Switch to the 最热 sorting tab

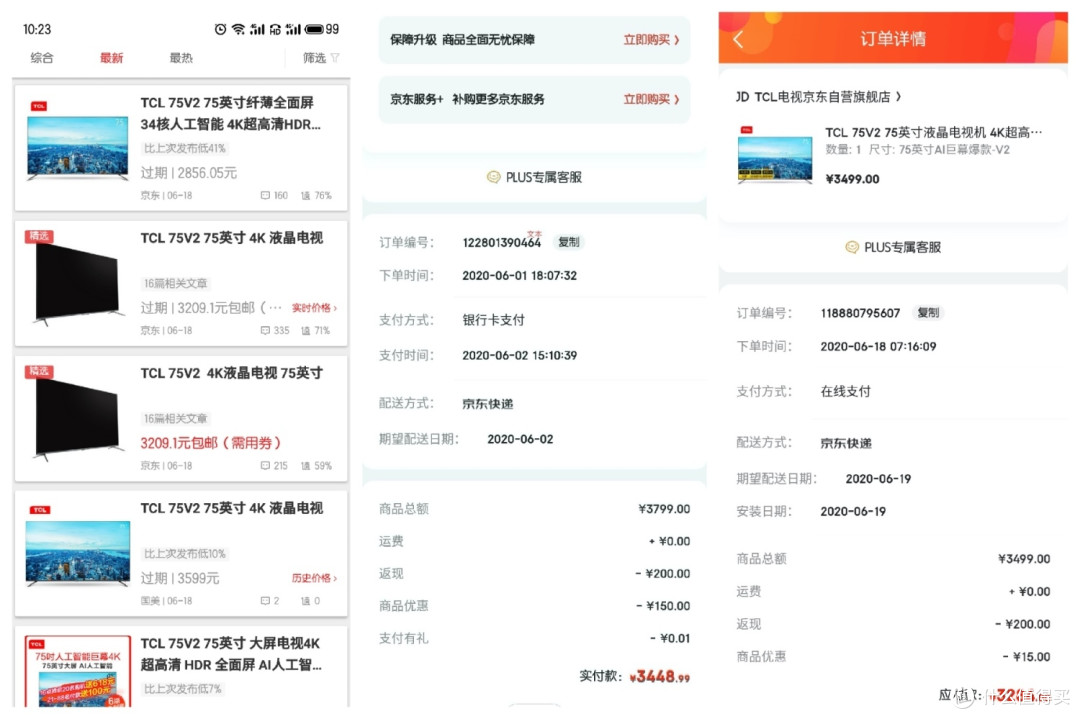[181, 58]
